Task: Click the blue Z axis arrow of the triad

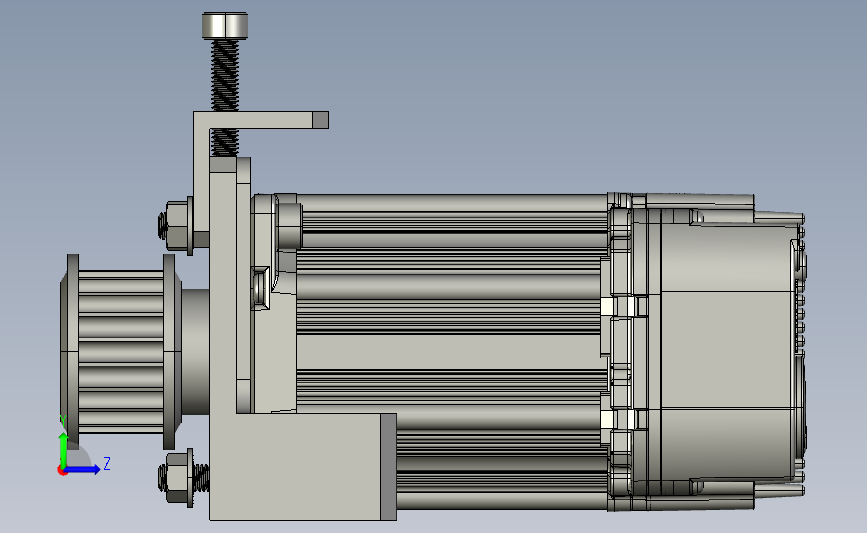Action: click(83, 469)
